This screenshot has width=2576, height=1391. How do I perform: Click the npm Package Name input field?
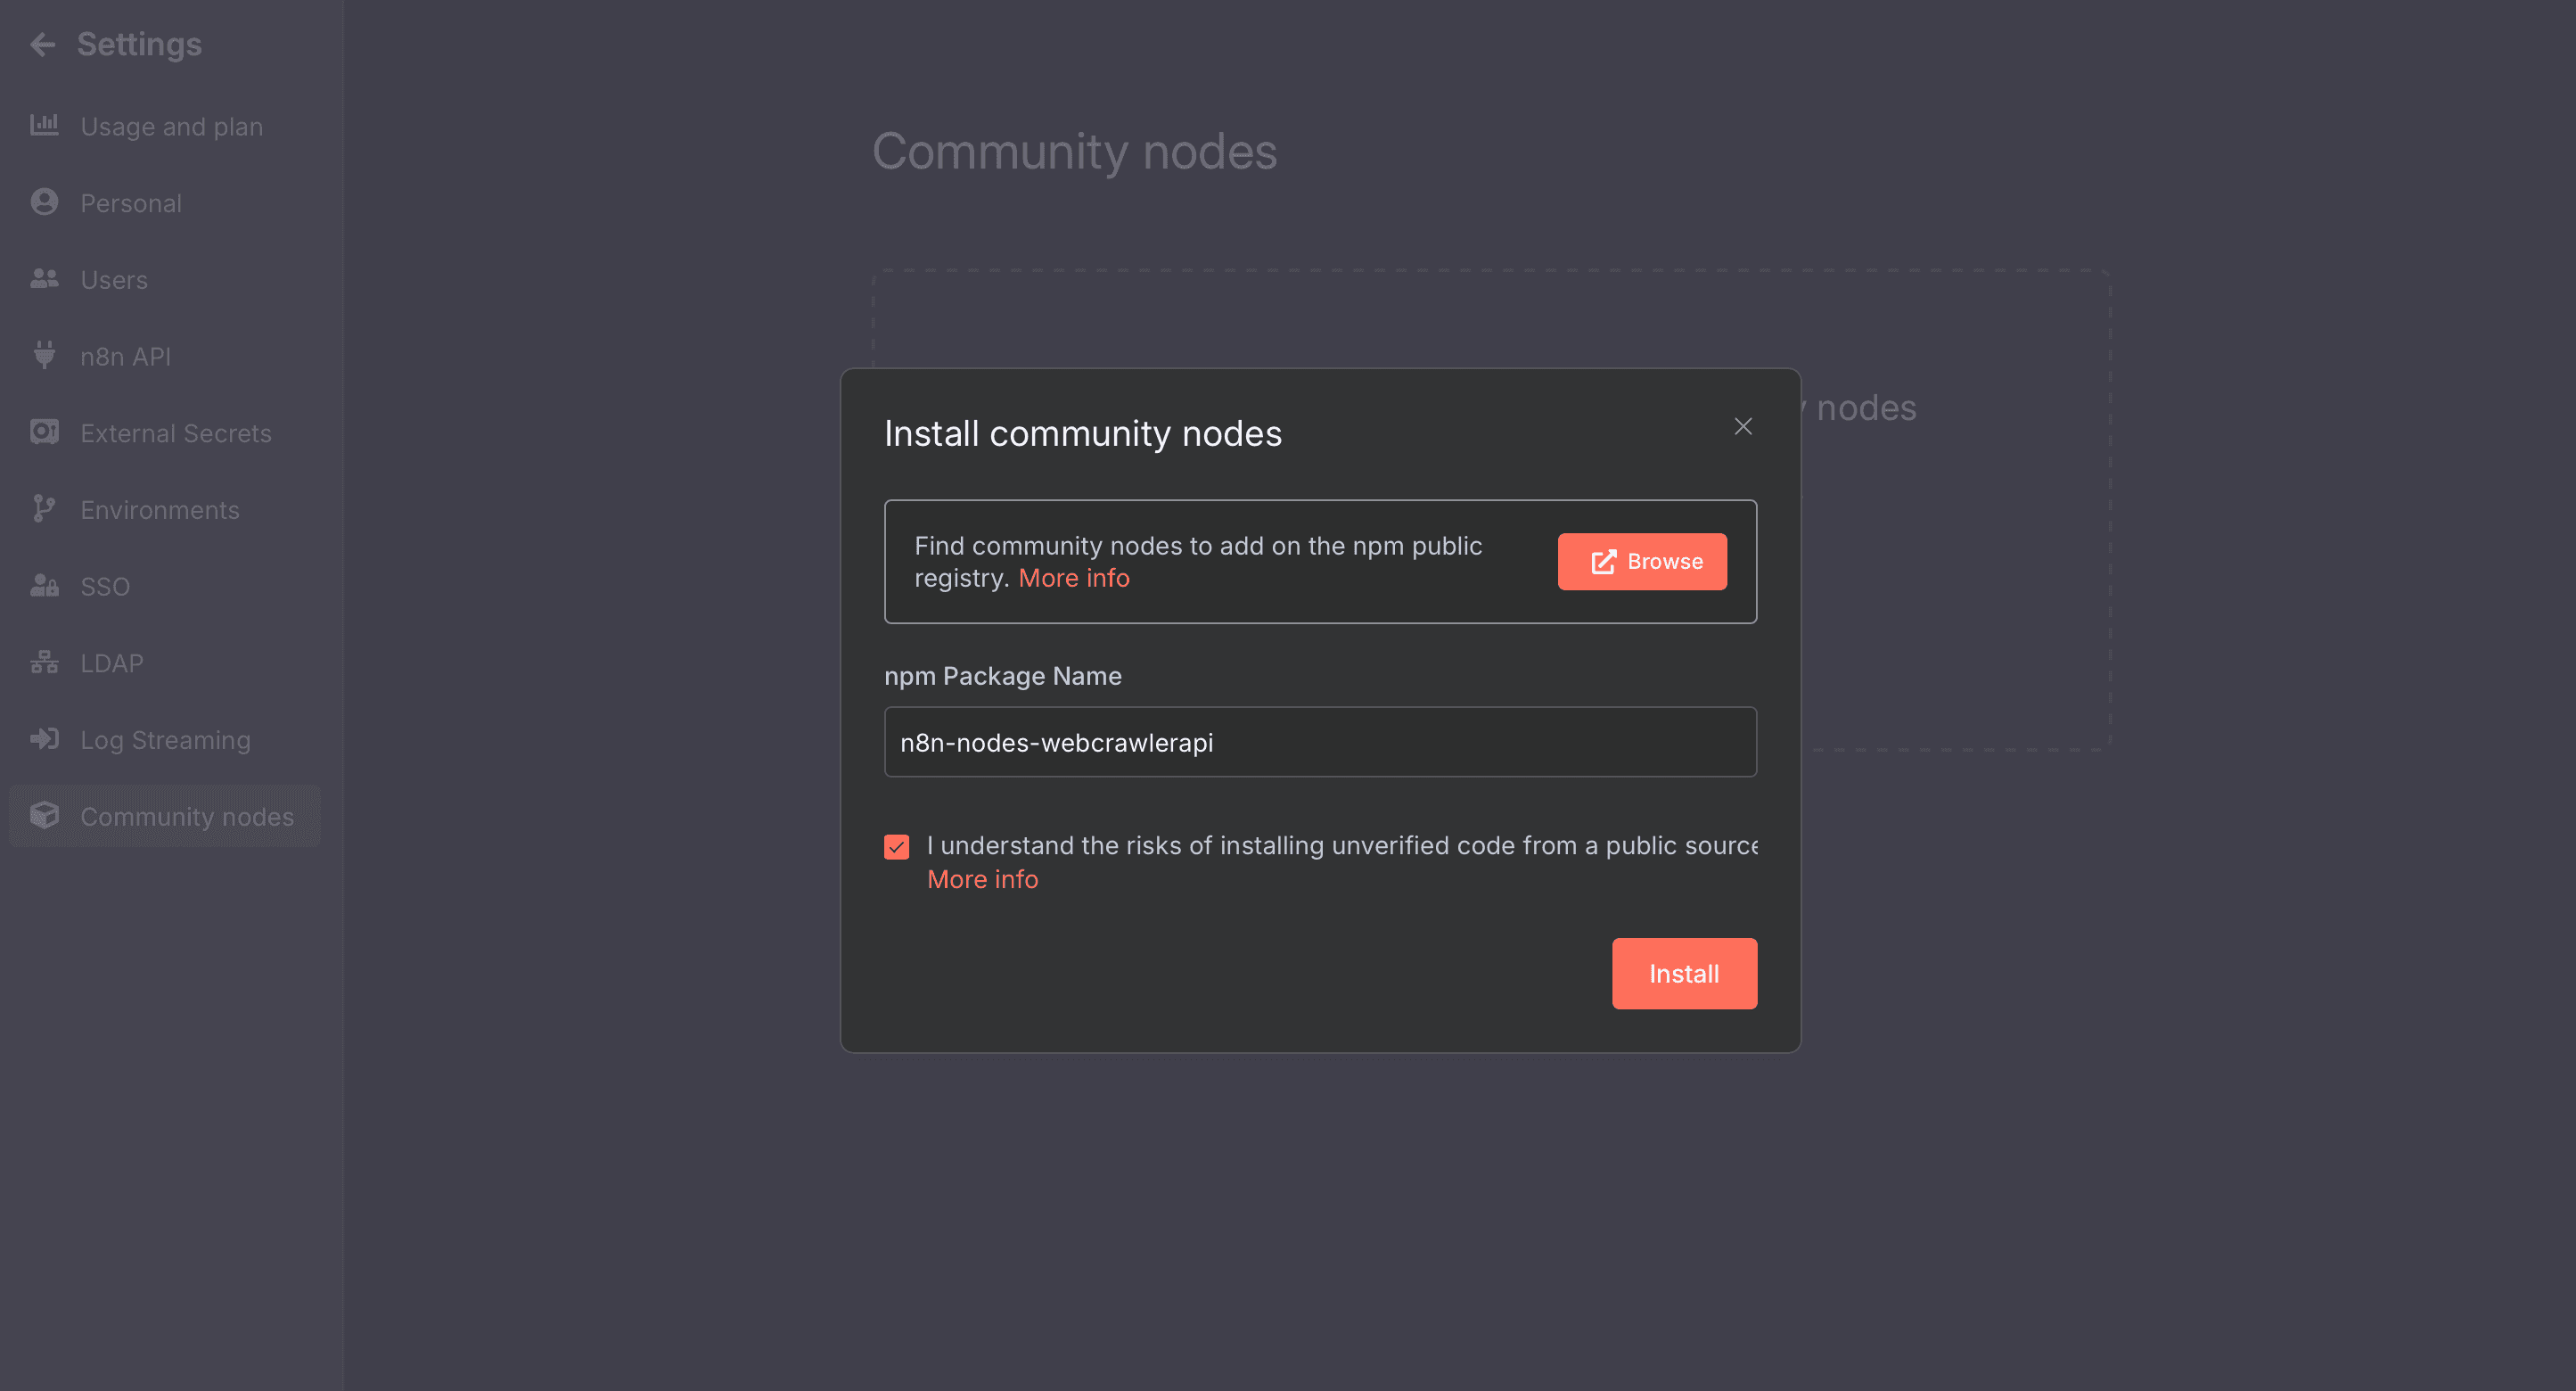click(1319, 742)
